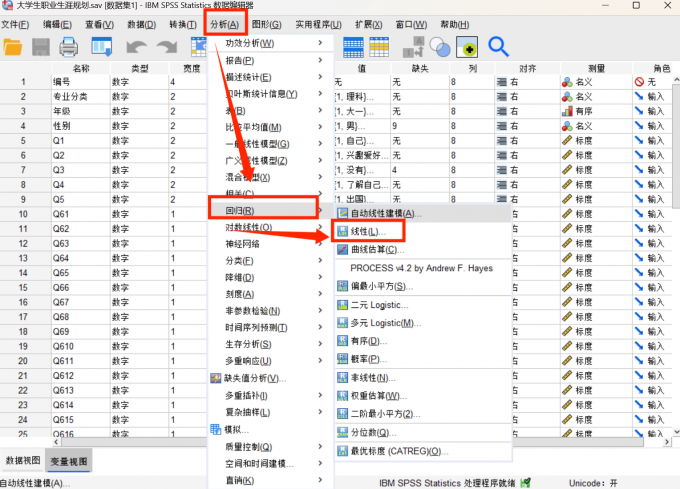680x489 pixels.
Task: Click the vertical scrollbar down arrow
Action: (x=677, y=432)
